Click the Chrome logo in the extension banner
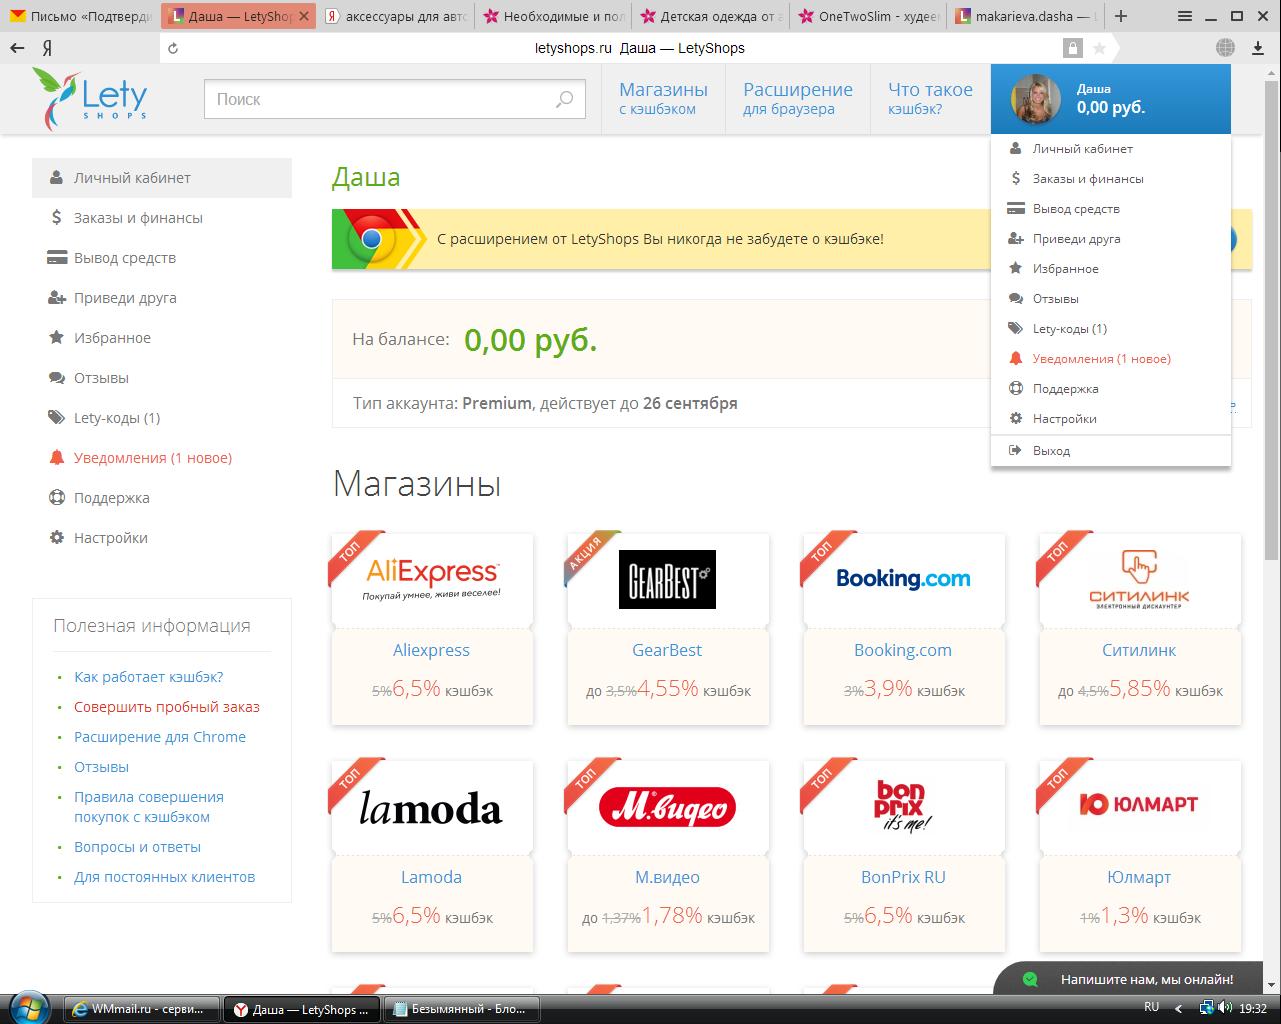The height and width of the screenshot is (1024, 1281). (x=371, y=239)
